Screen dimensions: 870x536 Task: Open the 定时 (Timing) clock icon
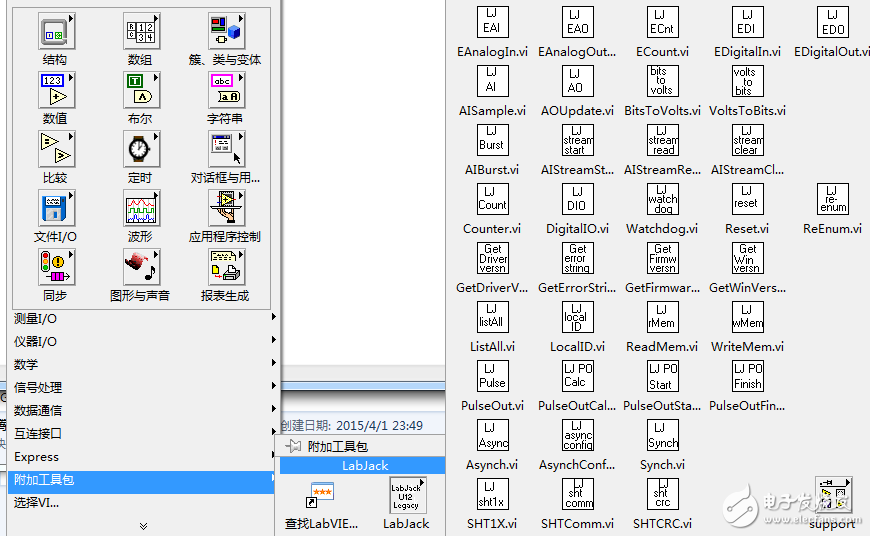(x=141, y=149)
